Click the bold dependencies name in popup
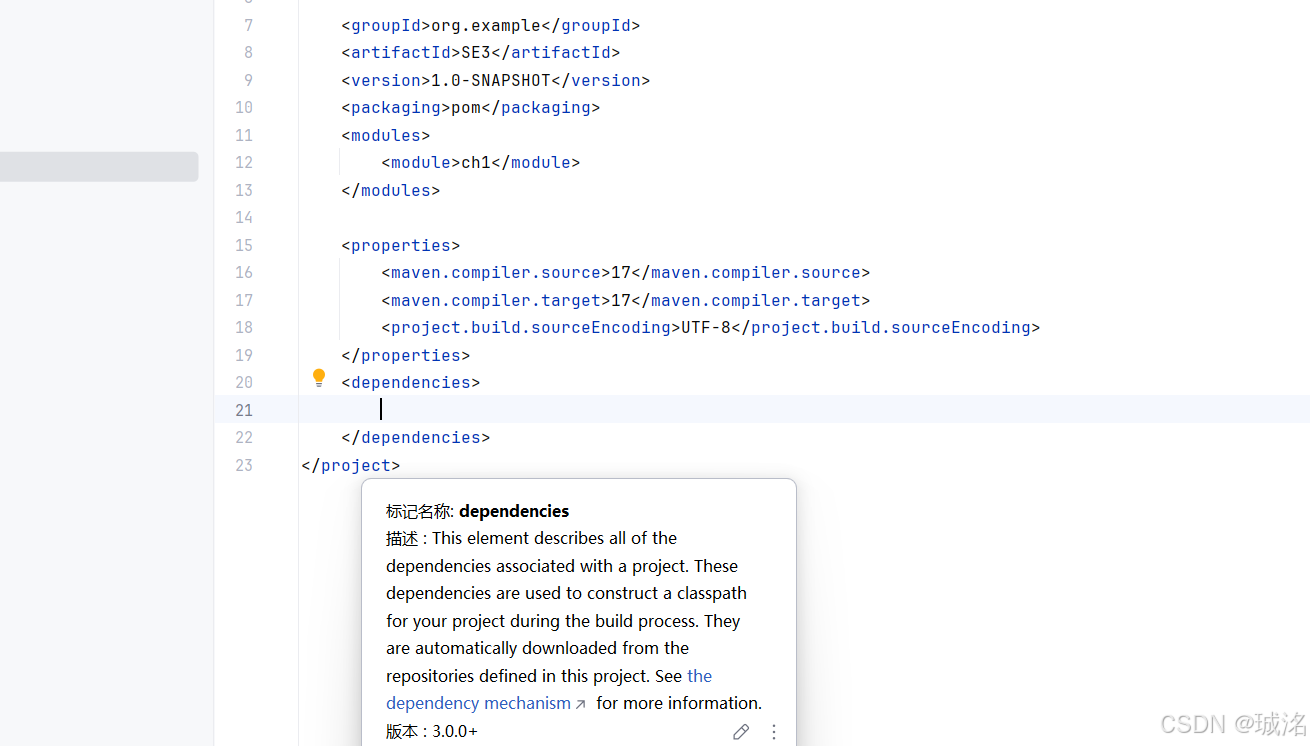The height and width of the screenshot is (746, 1310). pyautogui.click(x=514, y=511)
